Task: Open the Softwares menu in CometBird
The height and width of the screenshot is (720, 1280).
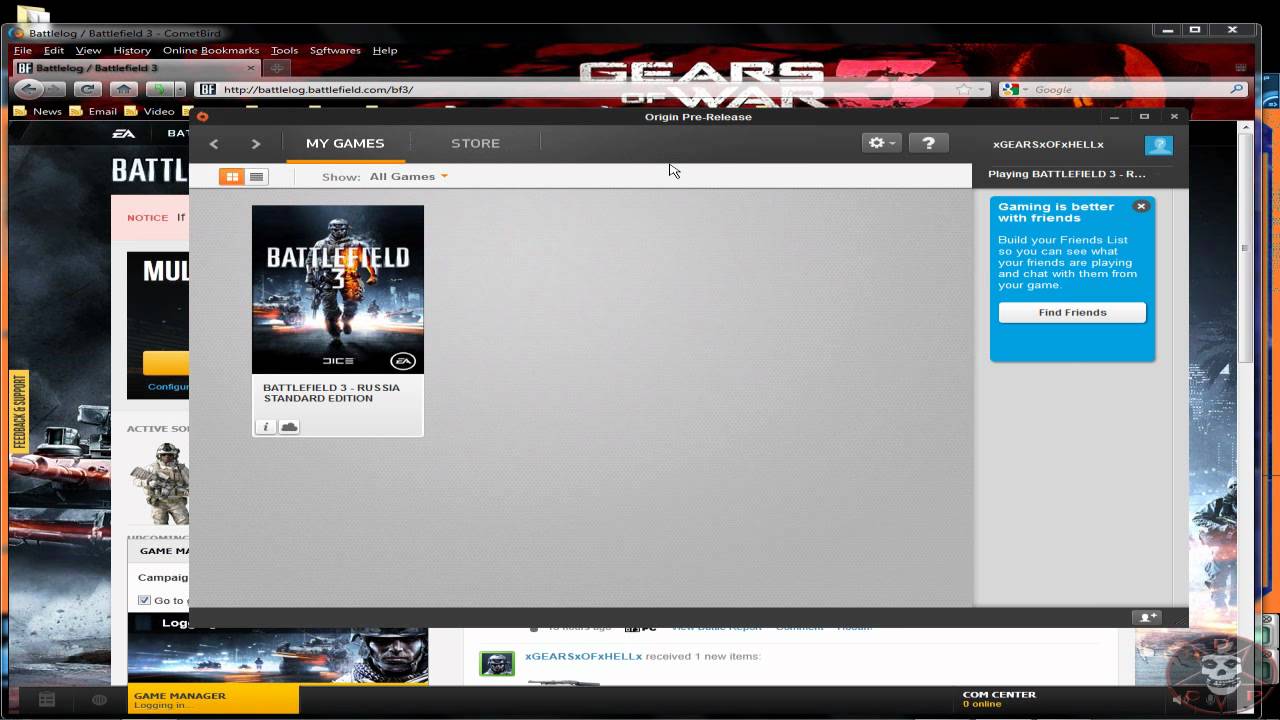Action: click(335, 50)
